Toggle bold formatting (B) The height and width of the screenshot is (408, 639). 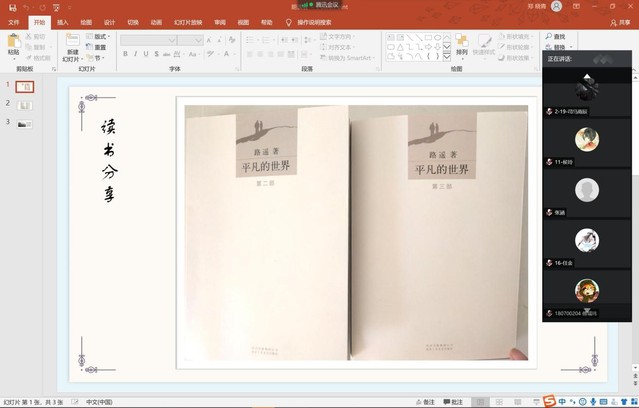pyautogui.click(x=125, y=54)
